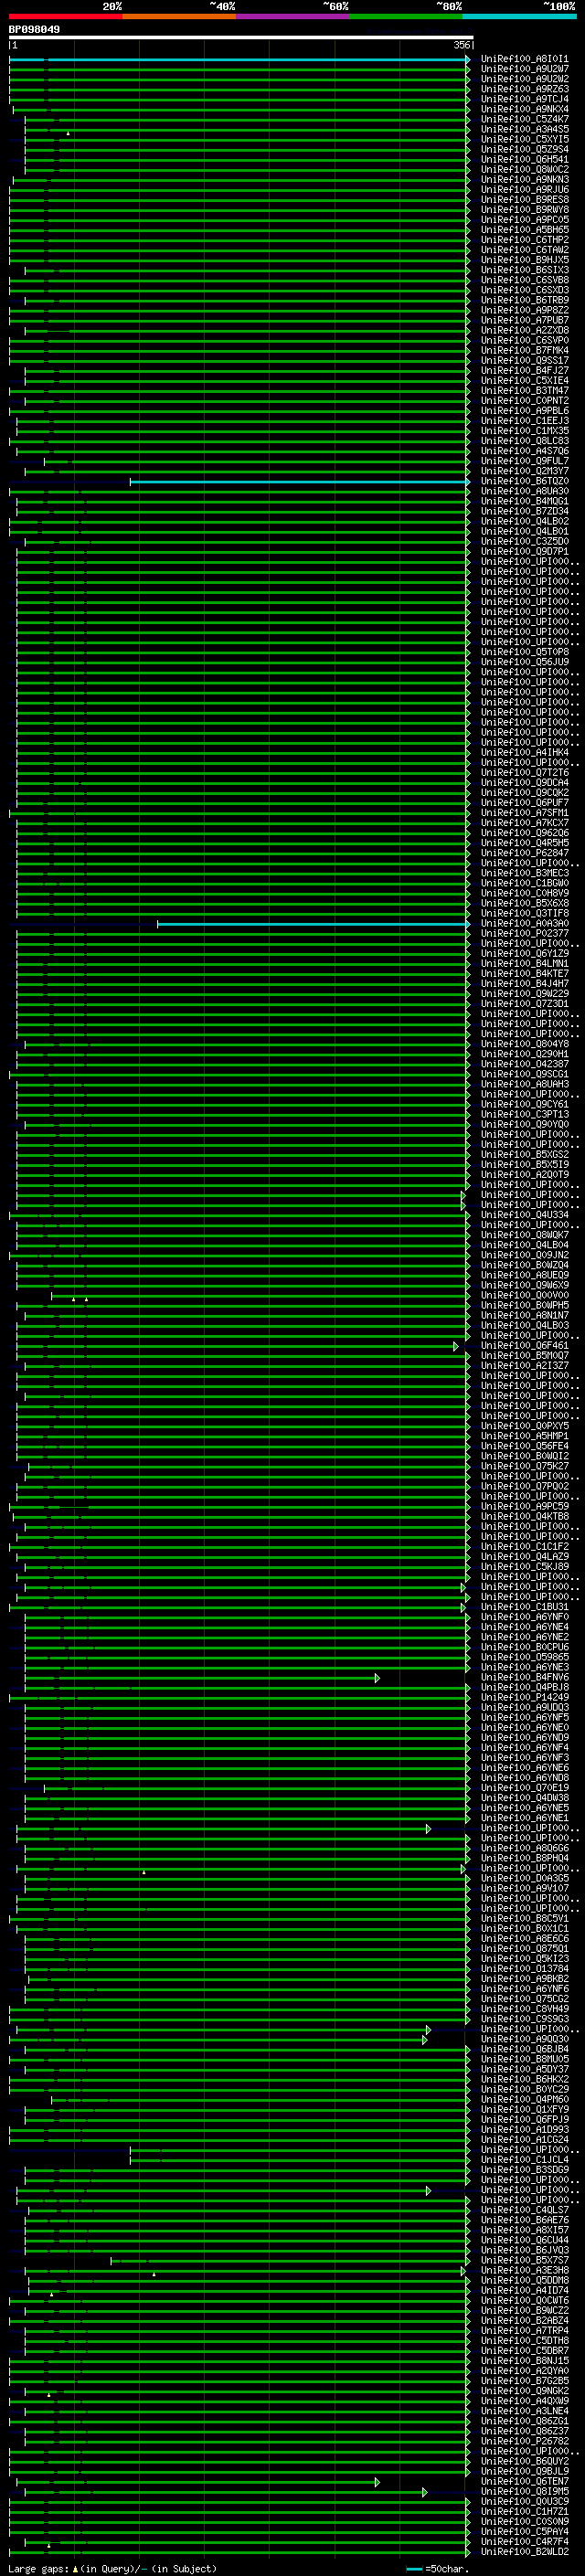Select hit name UniRef100_C3PT13
This screenshot has width=585, height=2576.
click(524, 1115)
